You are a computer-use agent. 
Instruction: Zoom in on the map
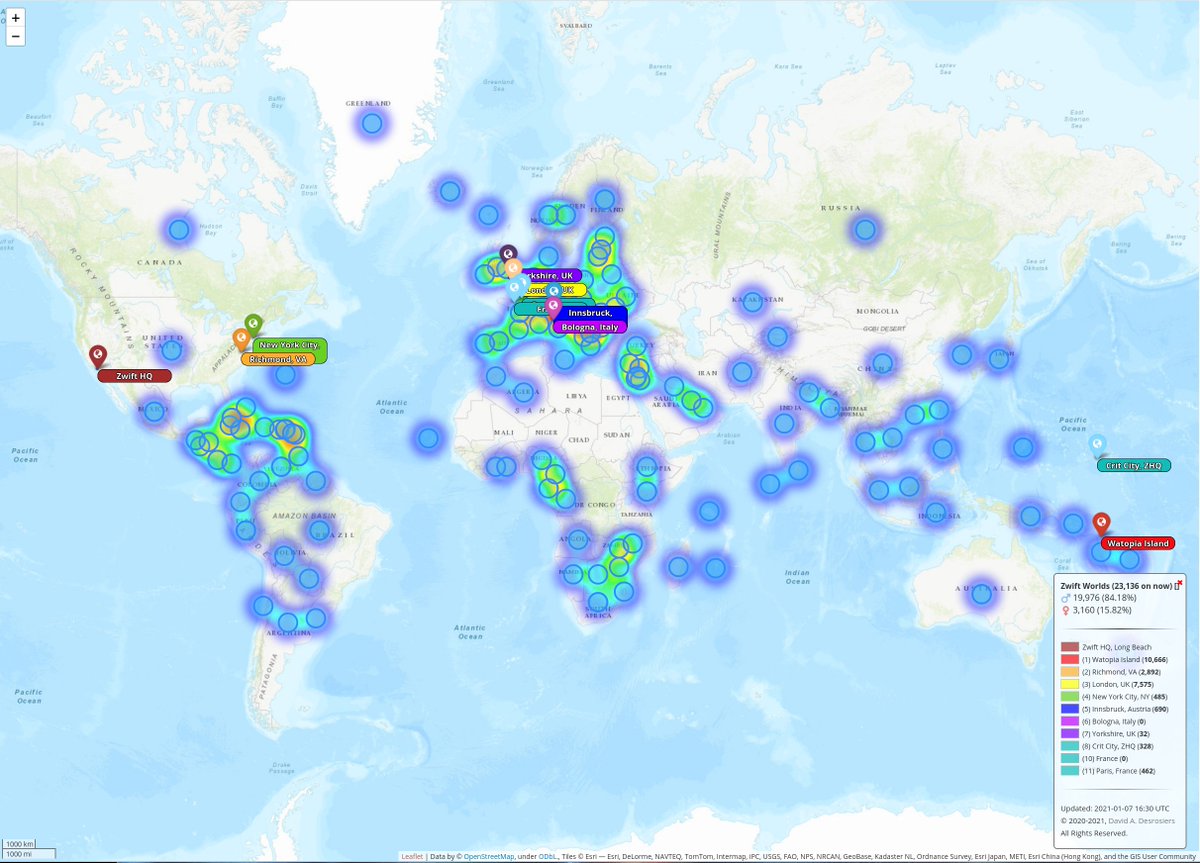coord(15,18)
